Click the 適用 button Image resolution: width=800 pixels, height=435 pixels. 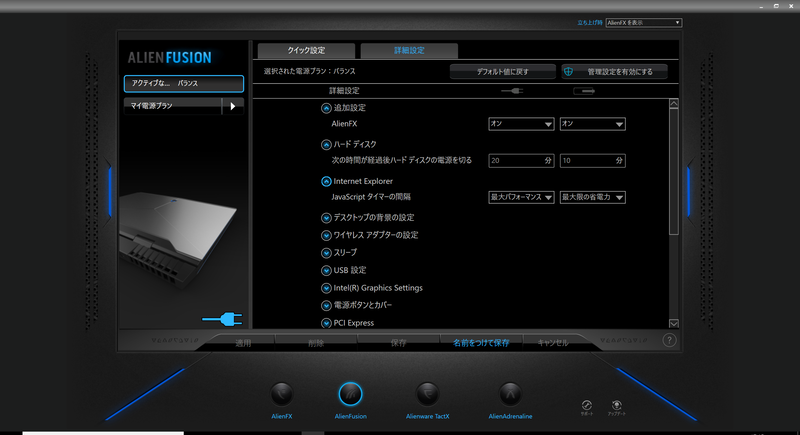(x=243, y=343)
